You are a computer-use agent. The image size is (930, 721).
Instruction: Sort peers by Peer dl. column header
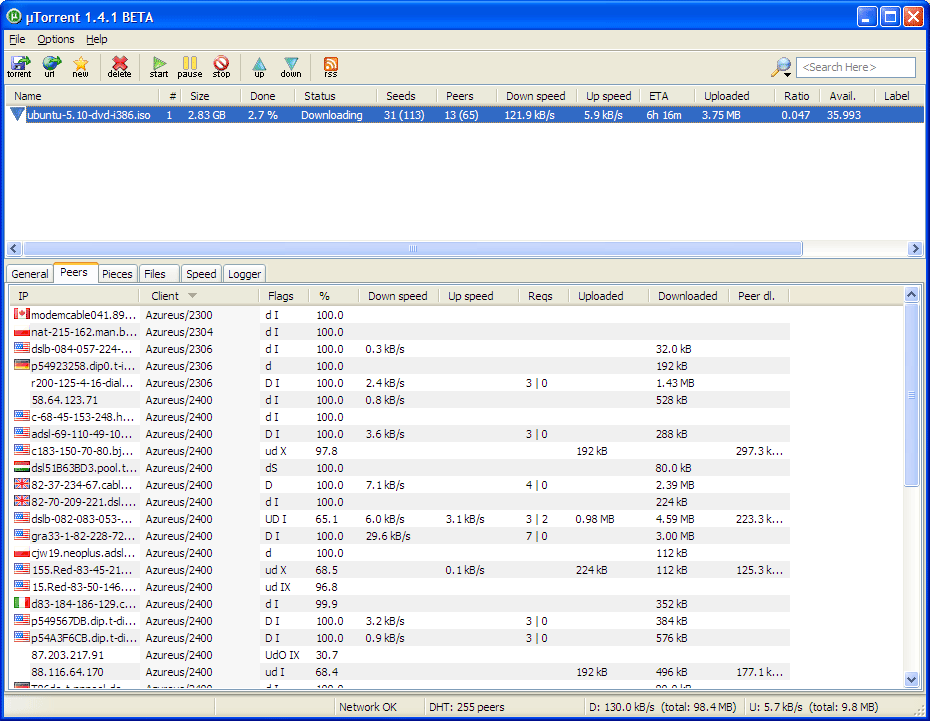coord(758,296)
